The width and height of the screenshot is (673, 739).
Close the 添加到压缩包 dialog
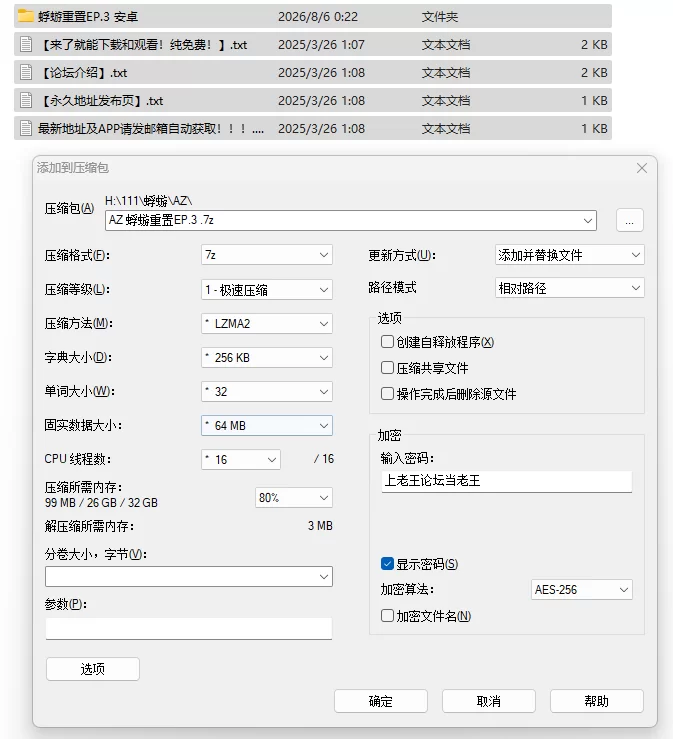coord(641,168)
